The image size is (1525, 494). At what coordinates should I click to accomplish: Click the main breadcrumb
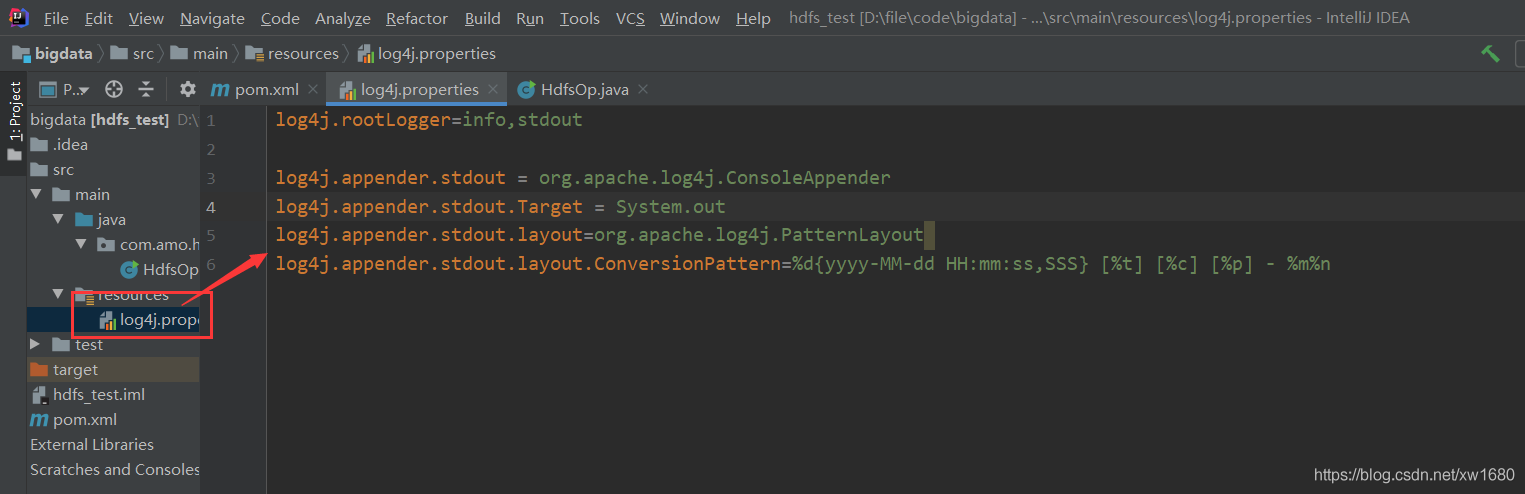pos(200,54)
